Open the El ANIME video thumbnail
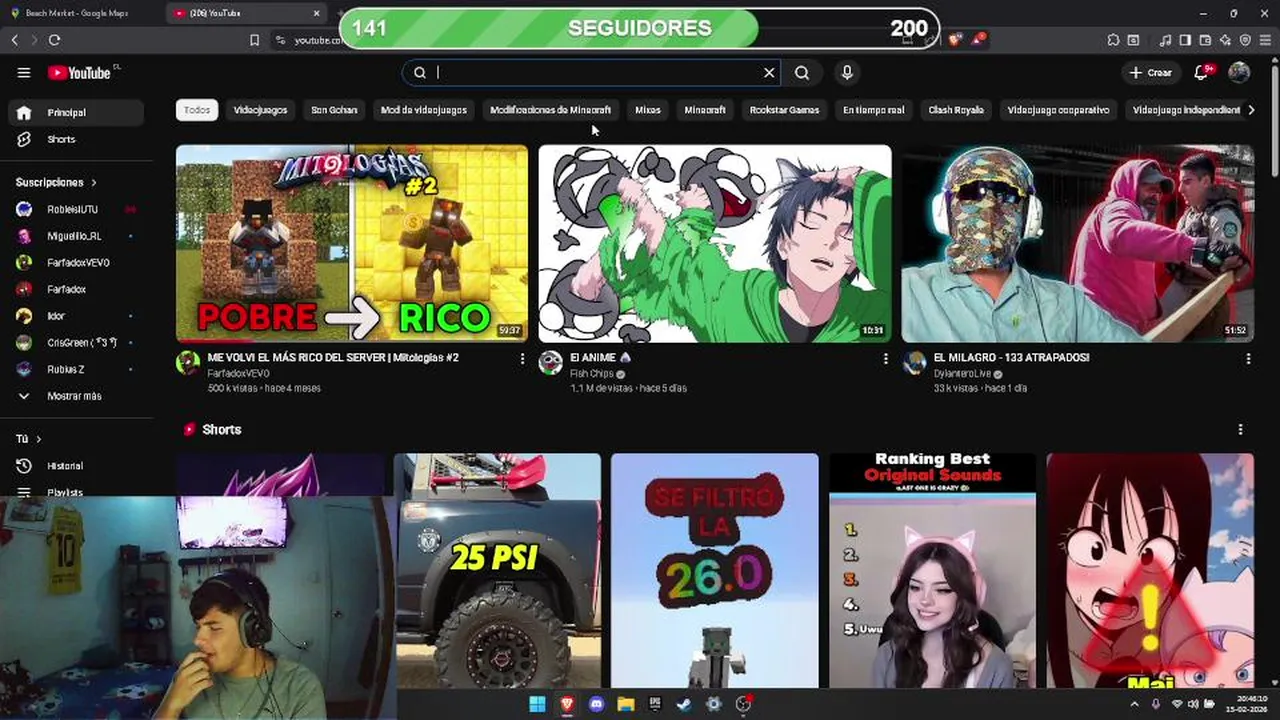The image size is (1280, 720). tap(715, 244)
